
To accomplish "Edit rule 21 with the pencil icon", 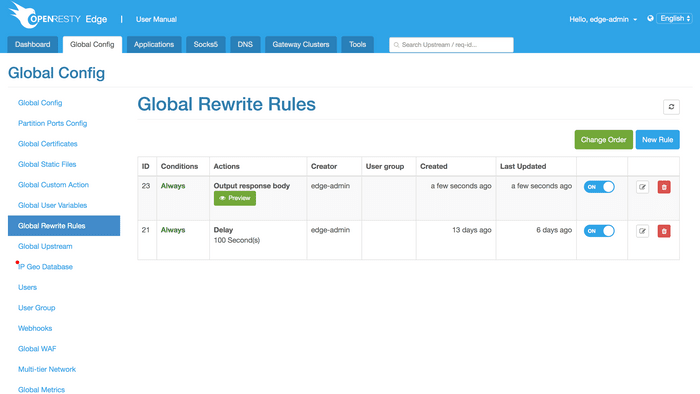I will click(642, 231).
